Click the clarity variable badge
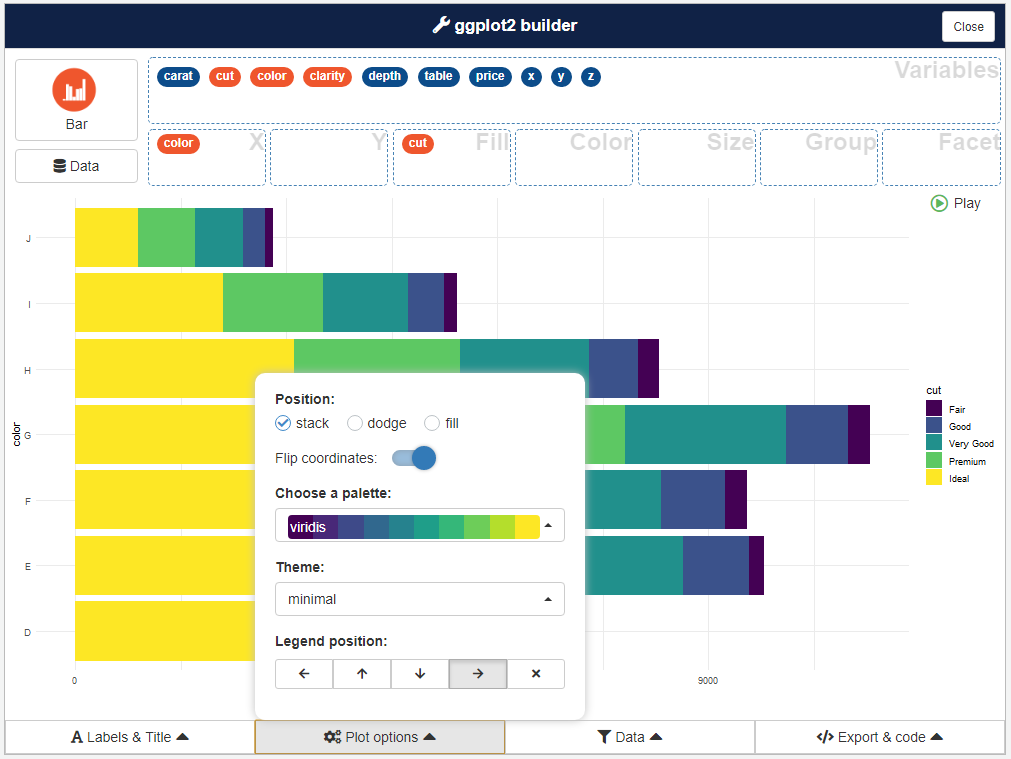Screen dimensions: 1011x759 click(x=327, y=76)
